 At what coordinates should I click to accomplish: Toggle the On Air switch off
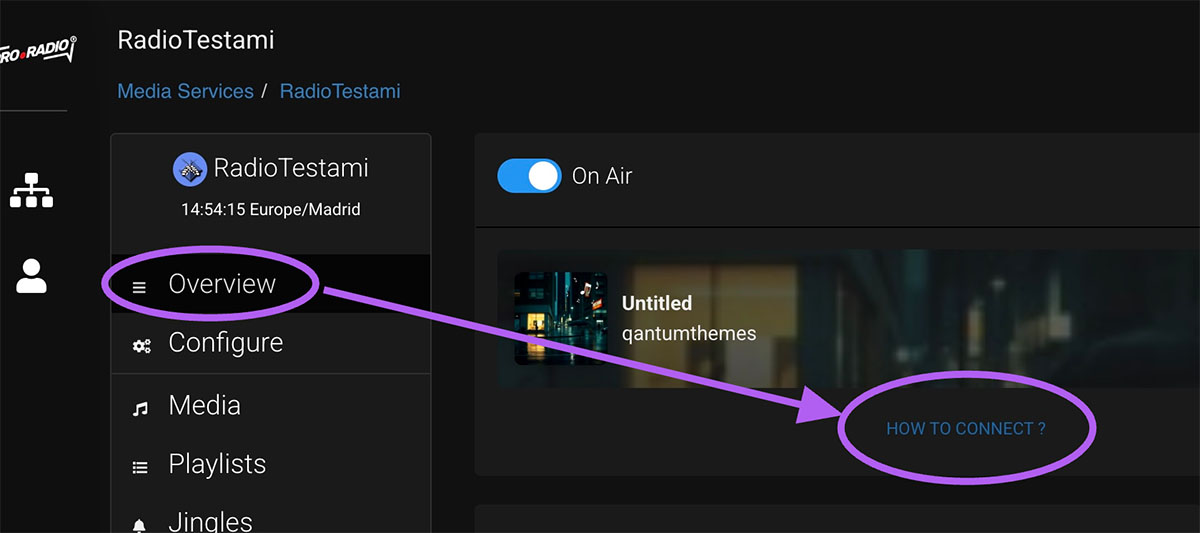click(528, 176)
